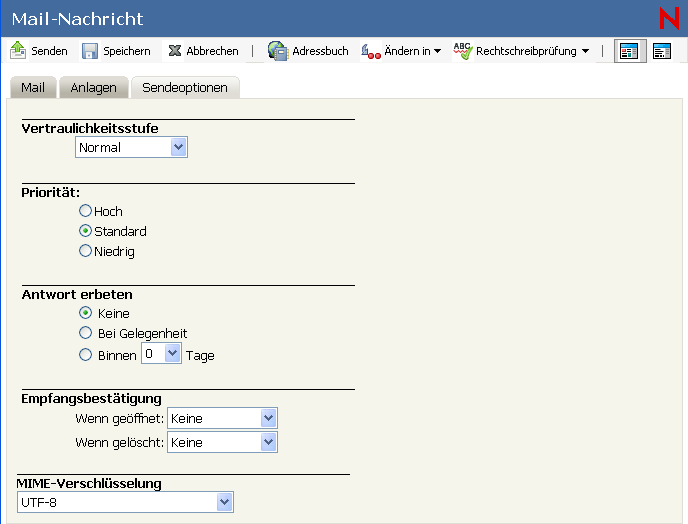688x524 pixels.
Task: Click the Antwort erbeten heading
Action: point(77,294)
